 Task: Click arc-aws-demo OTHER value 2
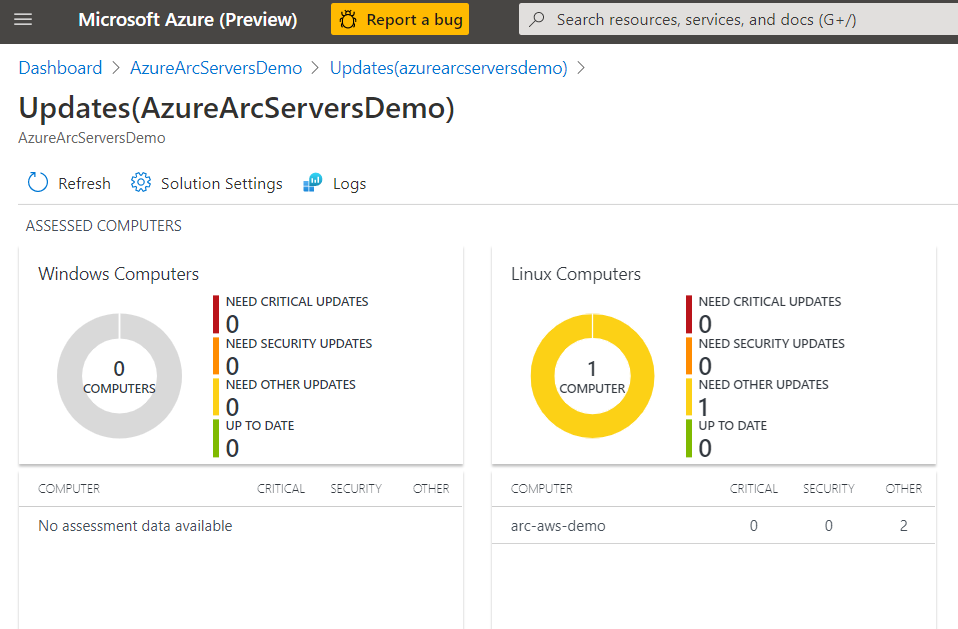pyautogui.click(x=904, y=526)
